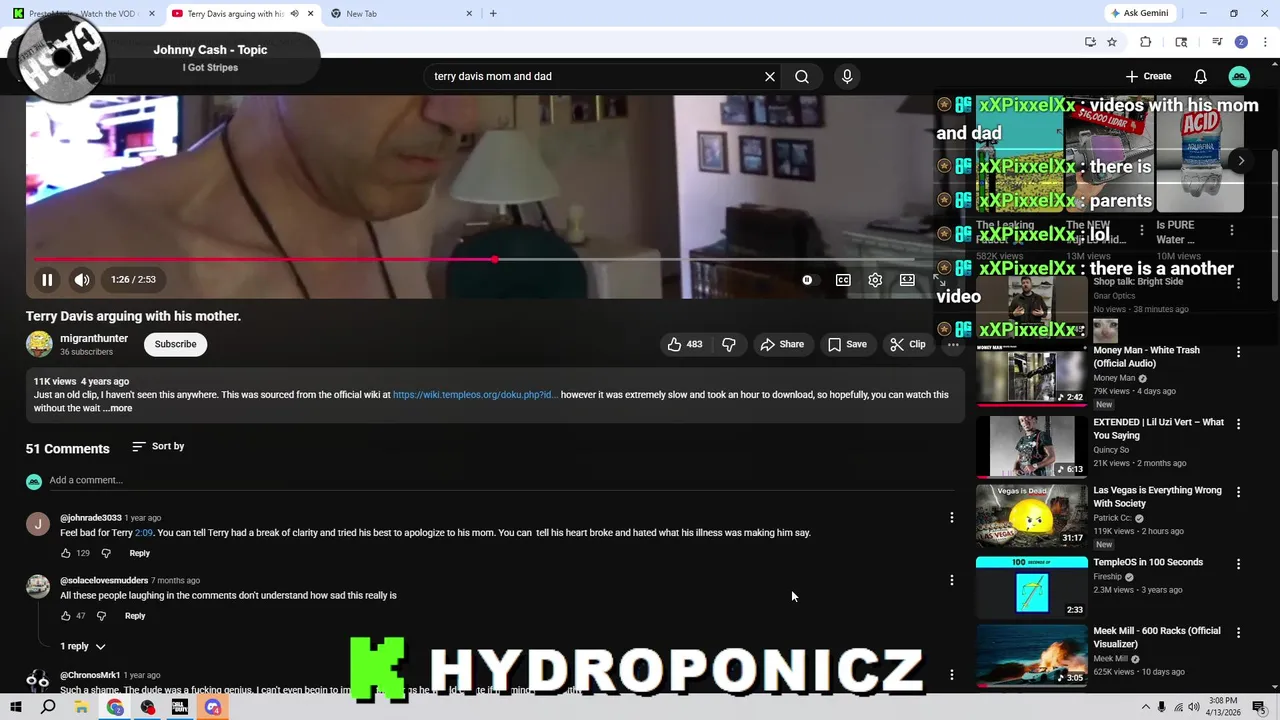1280x720 pixels.
Task: Open options menu for johnrade3033's comment
Action: [952, 517]
